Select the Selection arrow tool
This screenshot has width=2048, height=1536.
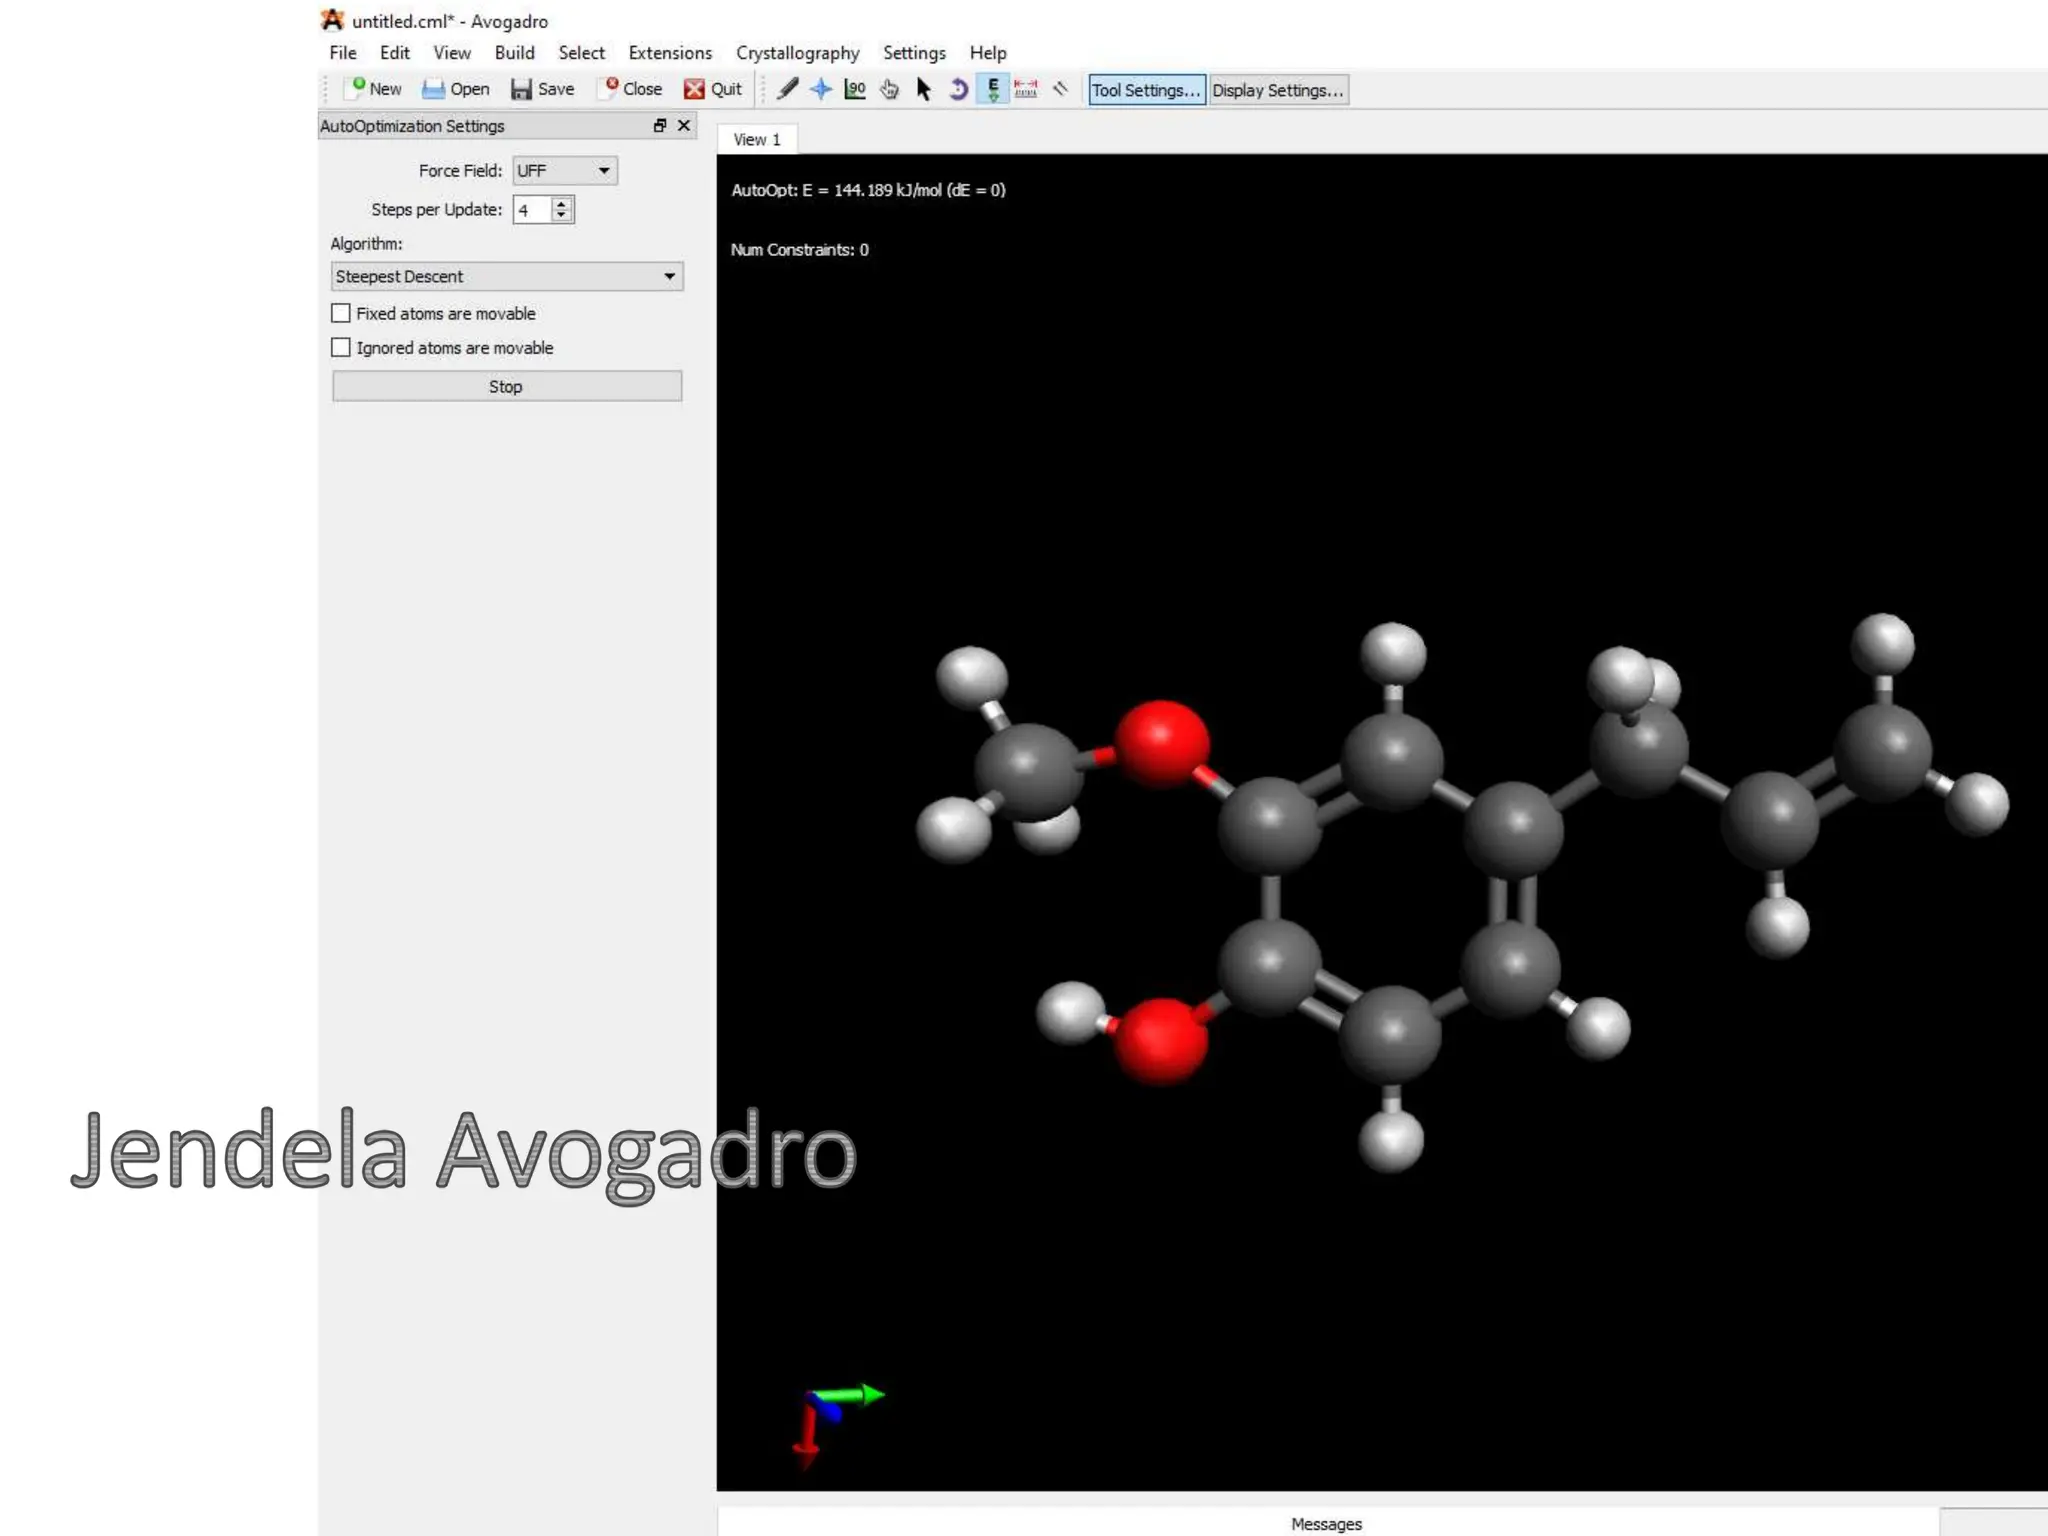(923, 90)
